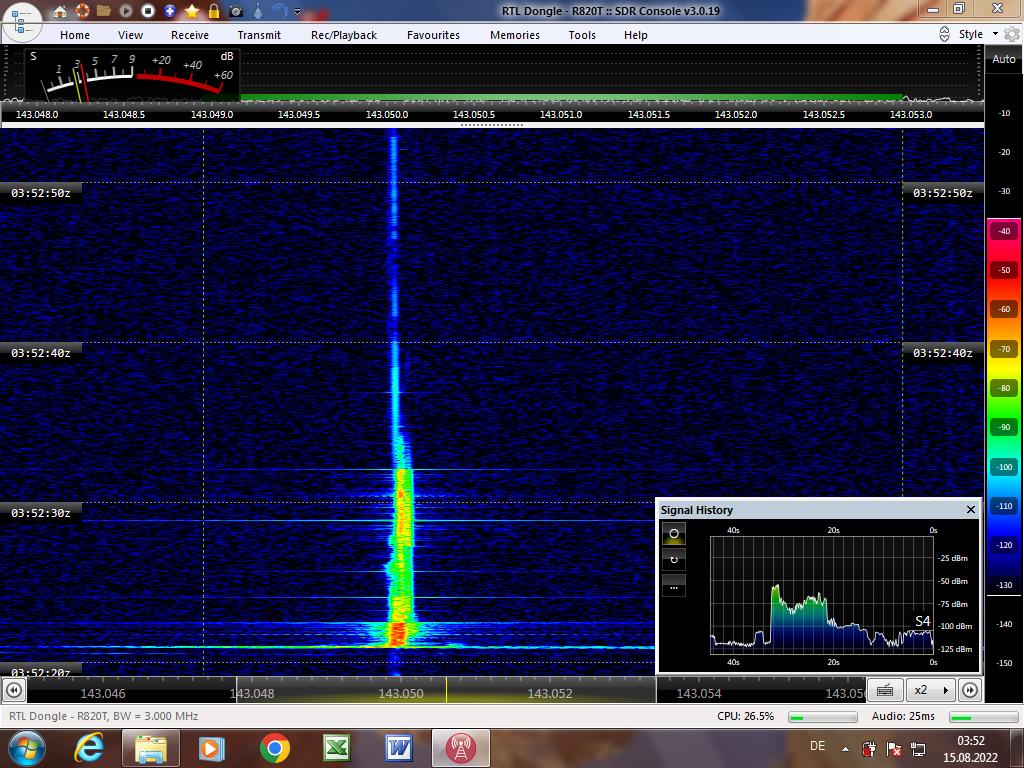The width and height of the screenshot is (1024, 768).
Task: Open Google Chrome from the taskbar
Action: (274, 748)
